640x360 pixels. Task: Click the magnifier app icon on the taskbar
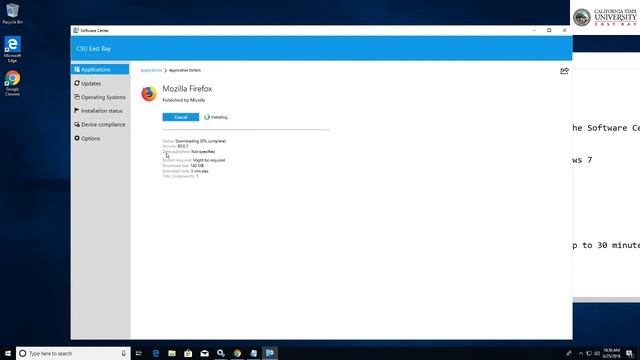point(221,353)
